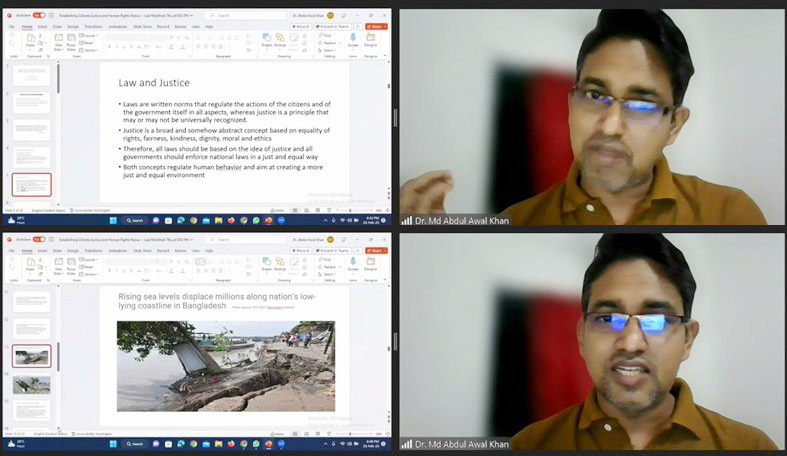Toggle AutoSave in the top PowerPoint window
787x456 pixels.
point(39,16)
